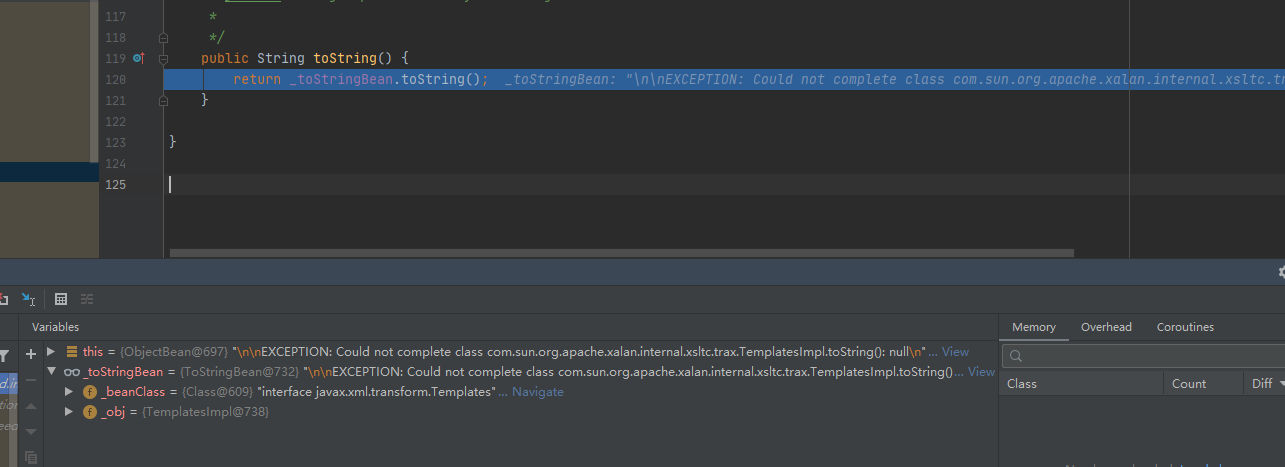Add a new watch with plus icon
1285x467 pixels.
(x=31, y=353)
